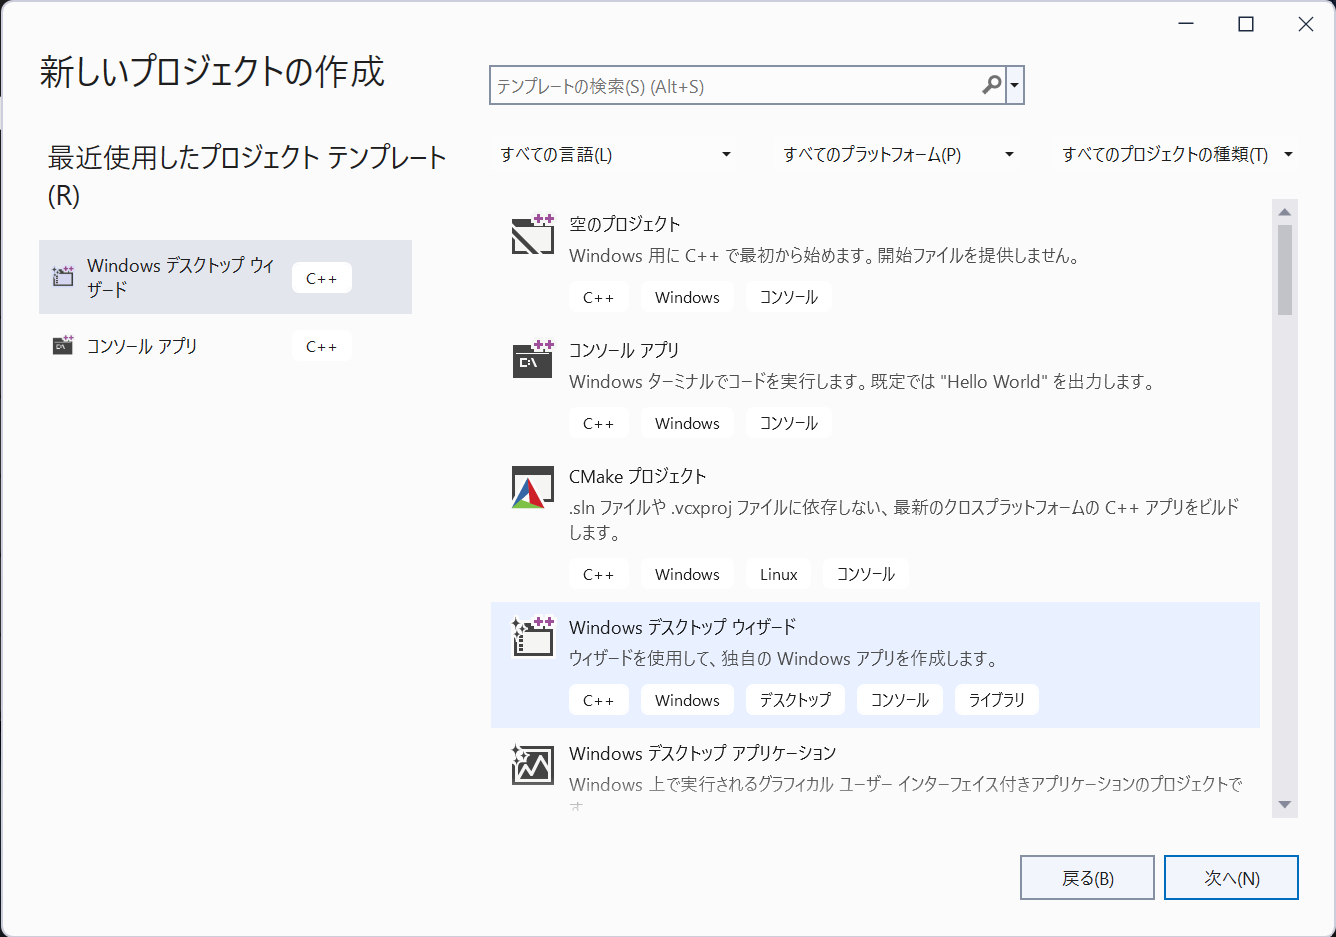Click the C++ tag under 空のプロジェクト
Screen dimensions: 1336x937
click(599, 297)
